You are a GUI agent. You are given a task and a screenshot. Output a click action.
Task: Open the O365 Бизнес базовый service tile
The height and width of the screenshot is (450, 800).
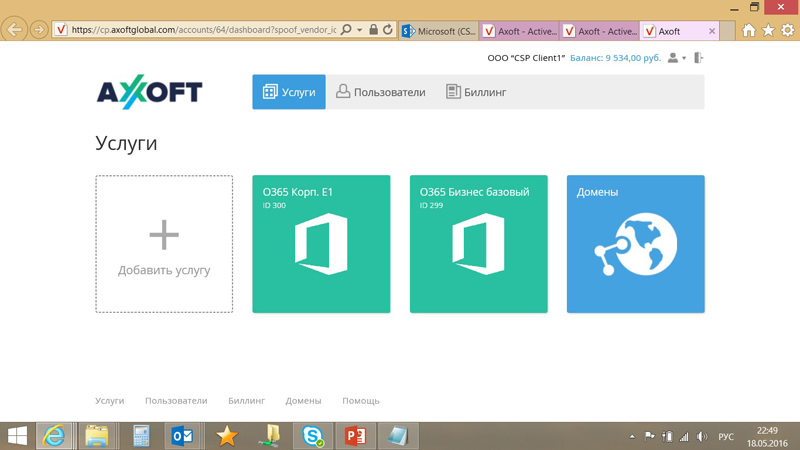pos(479,244)
